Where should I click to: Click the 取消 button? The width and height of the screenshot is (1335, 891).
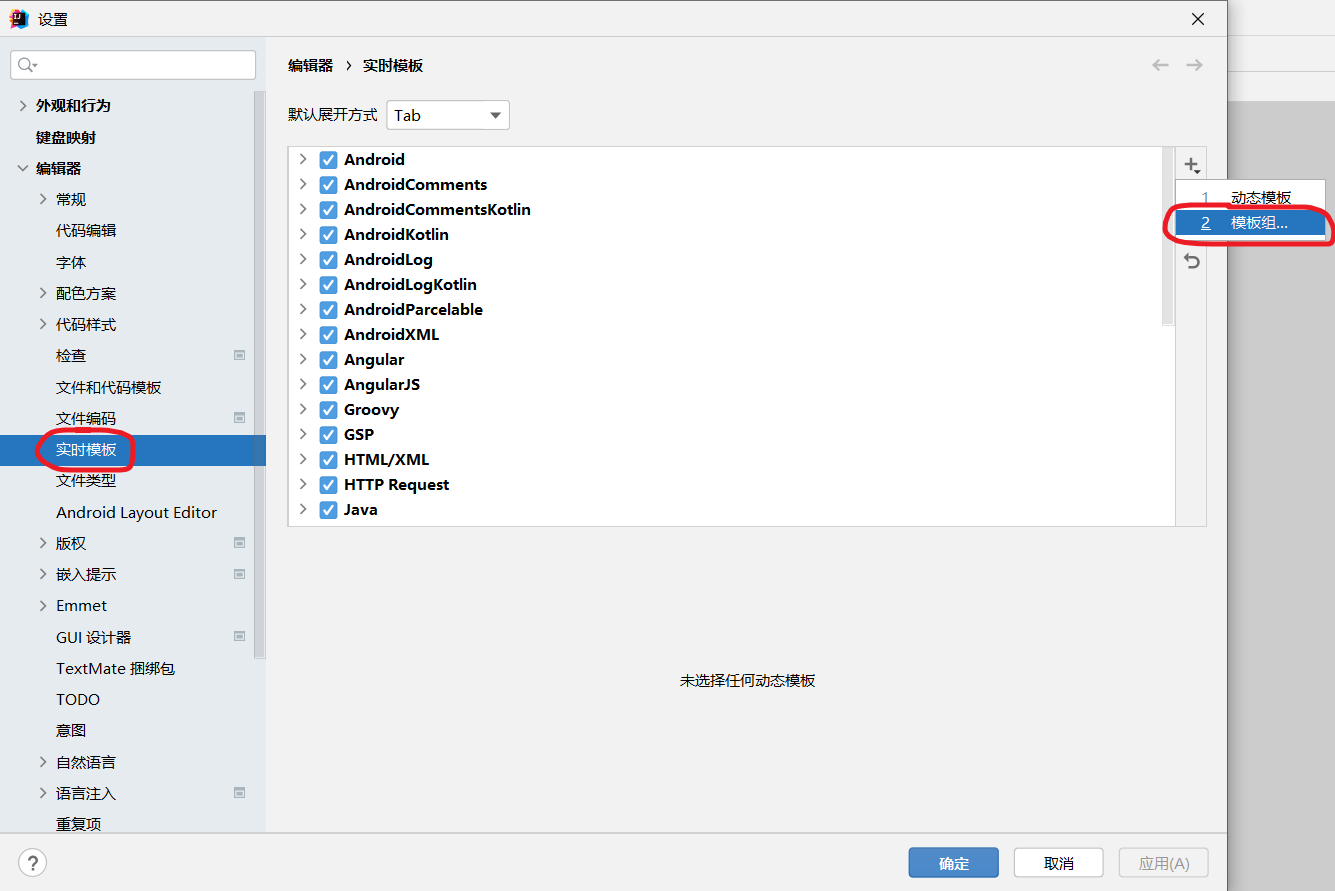[1058, 863]
